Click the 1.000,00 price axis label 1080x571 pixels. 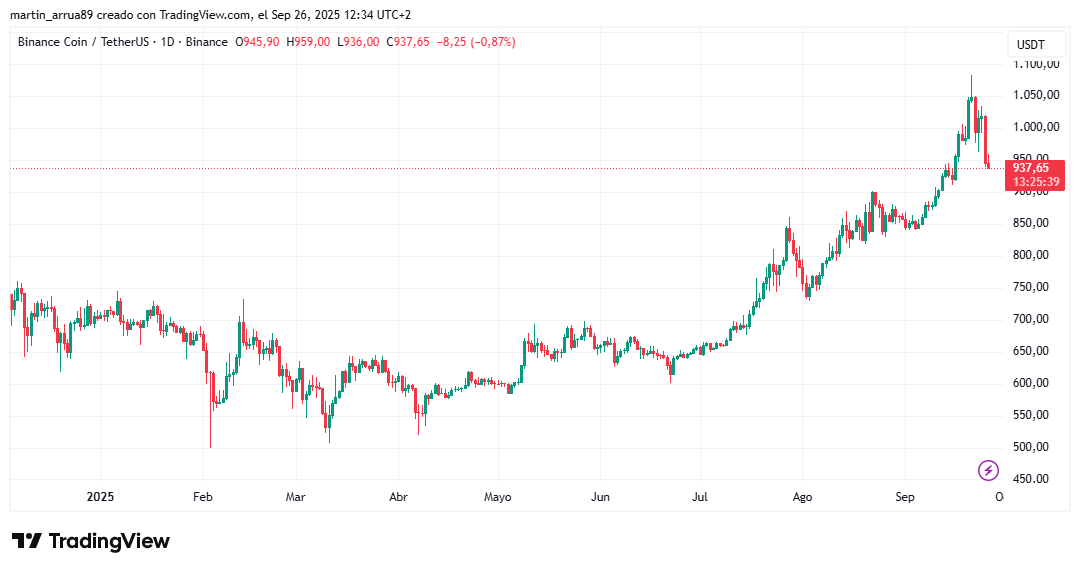pyautogui.click(x=1037, y=127)
